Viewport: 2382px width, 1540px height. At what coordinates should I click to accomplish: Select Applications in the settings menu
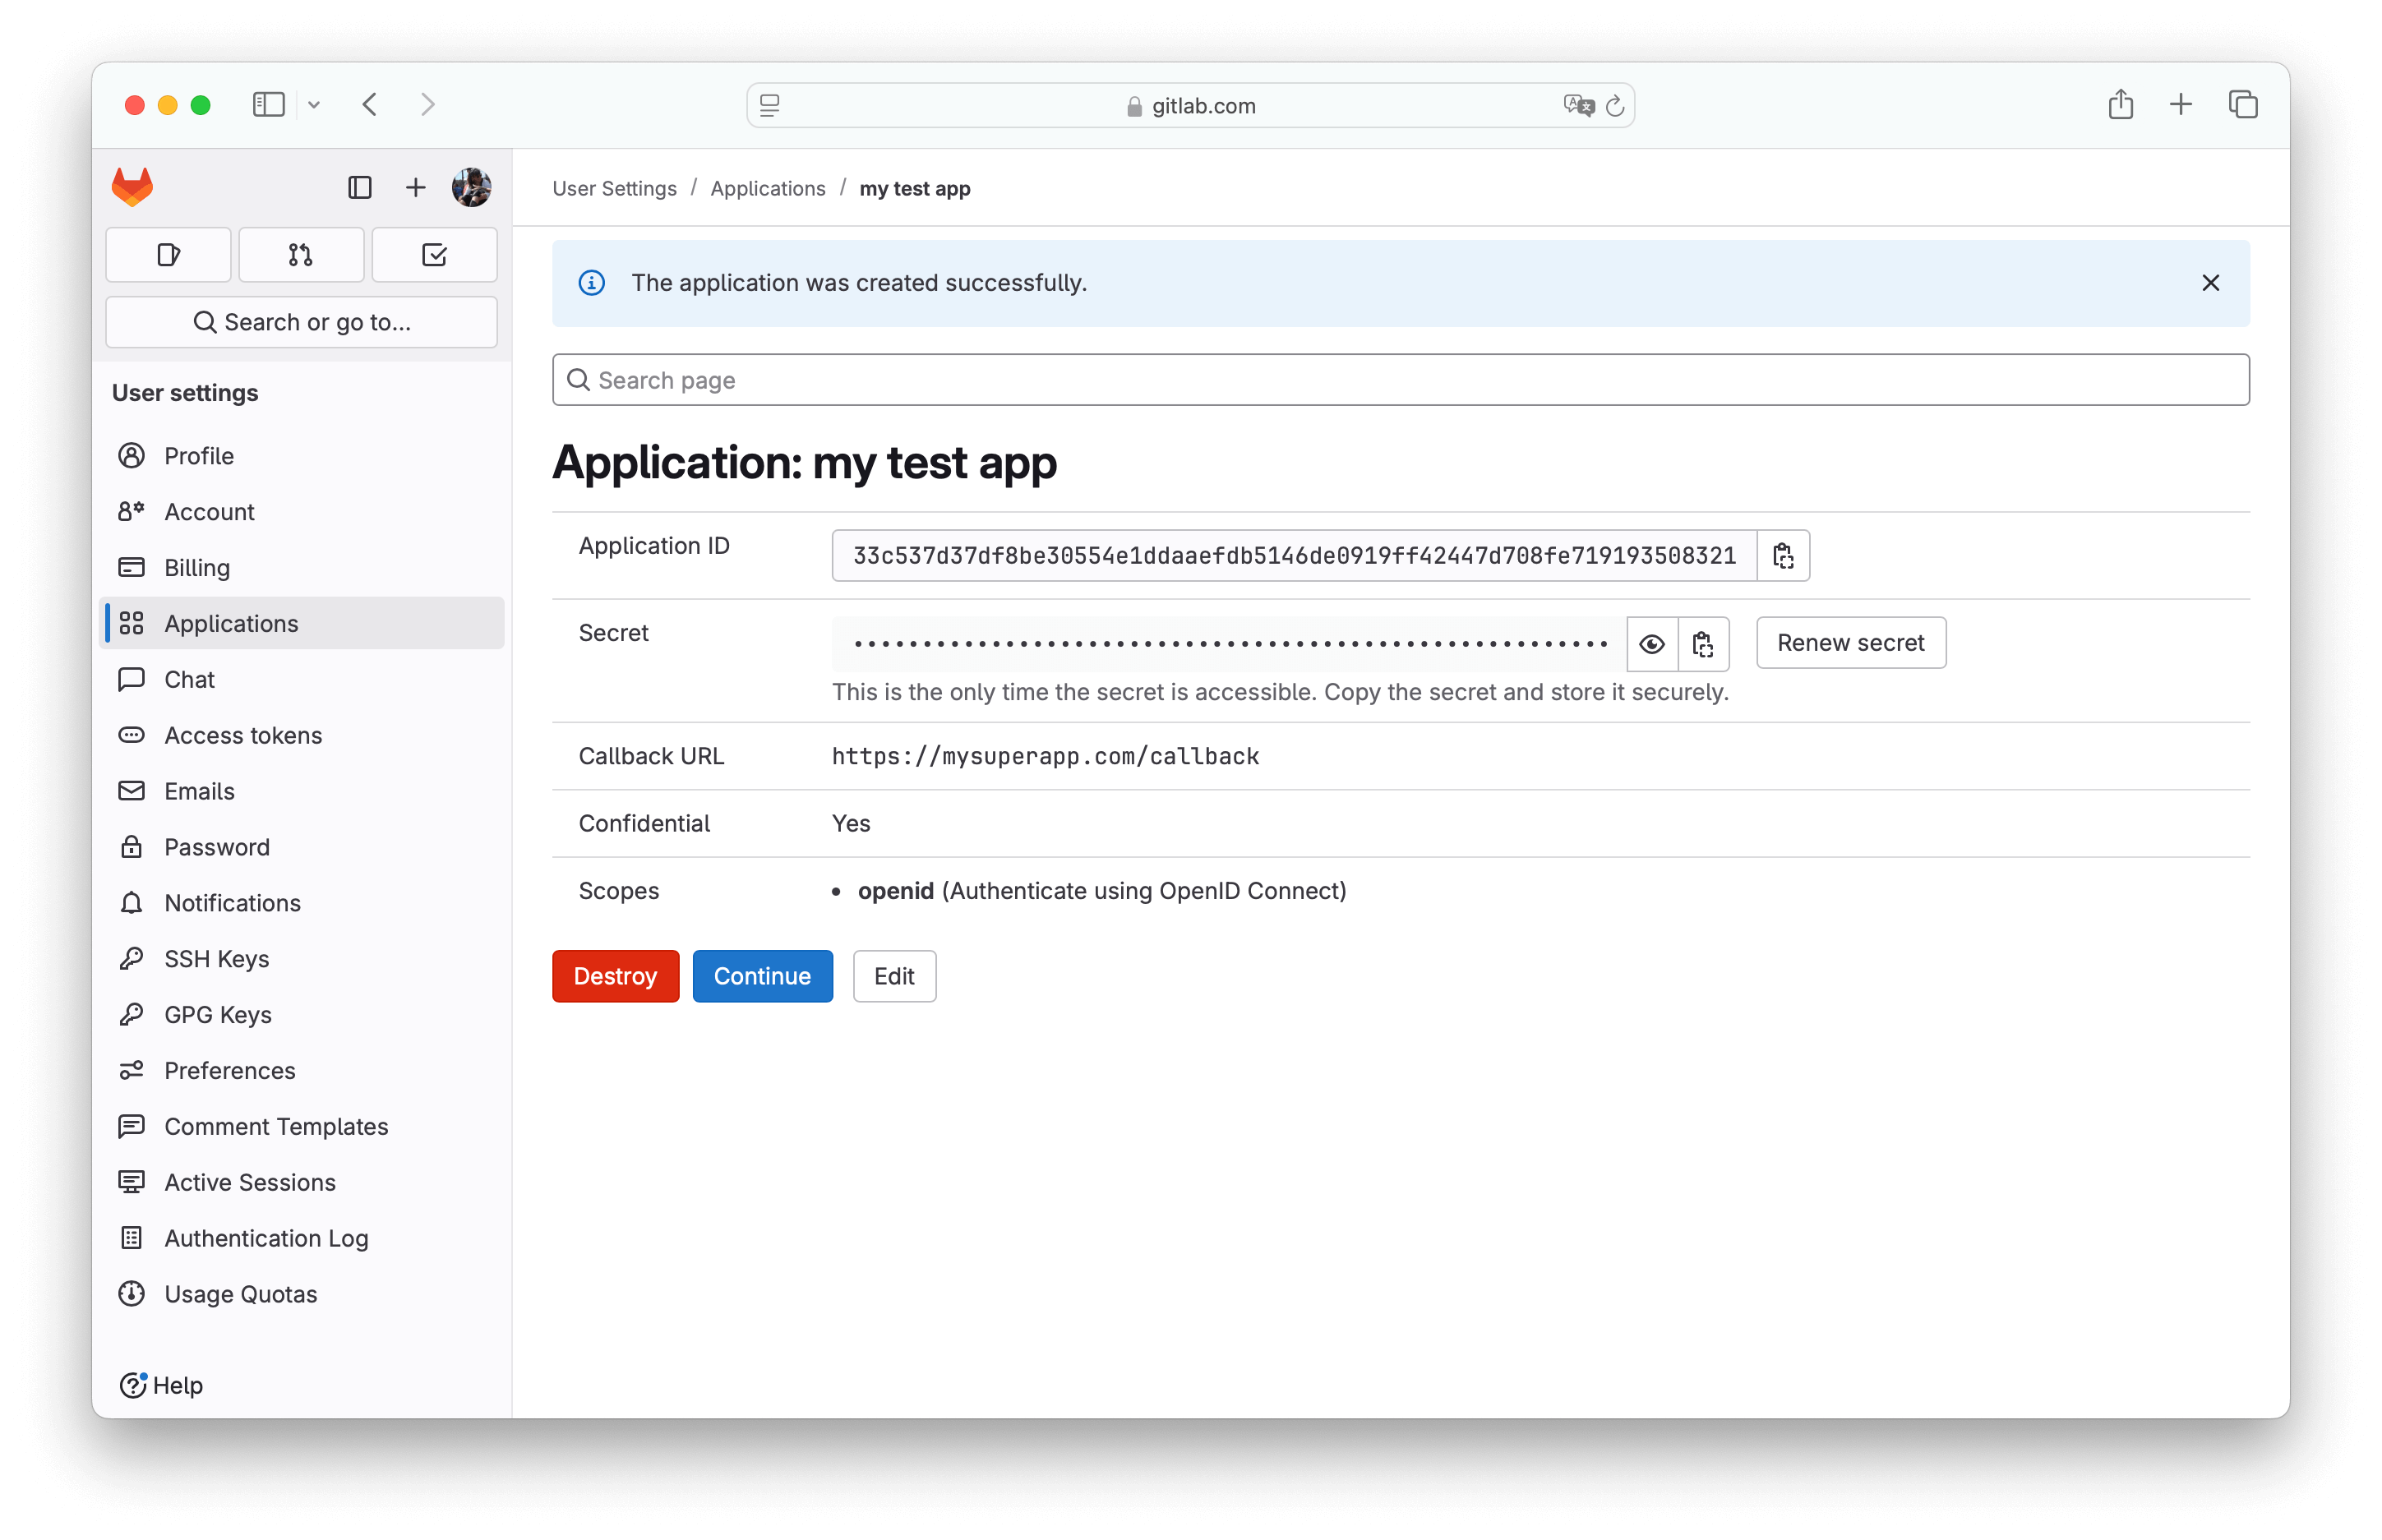[231, 623]
